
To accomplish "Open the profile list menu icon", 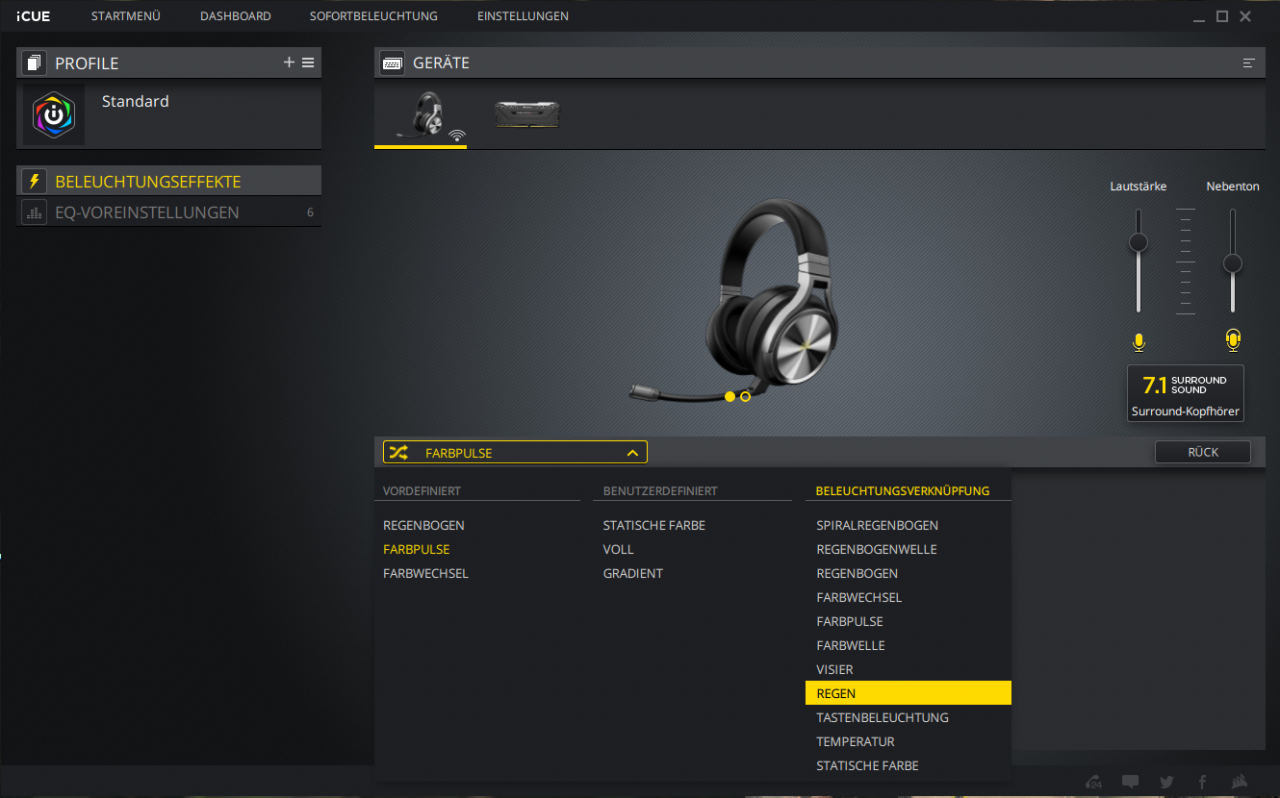I will 308,62.
